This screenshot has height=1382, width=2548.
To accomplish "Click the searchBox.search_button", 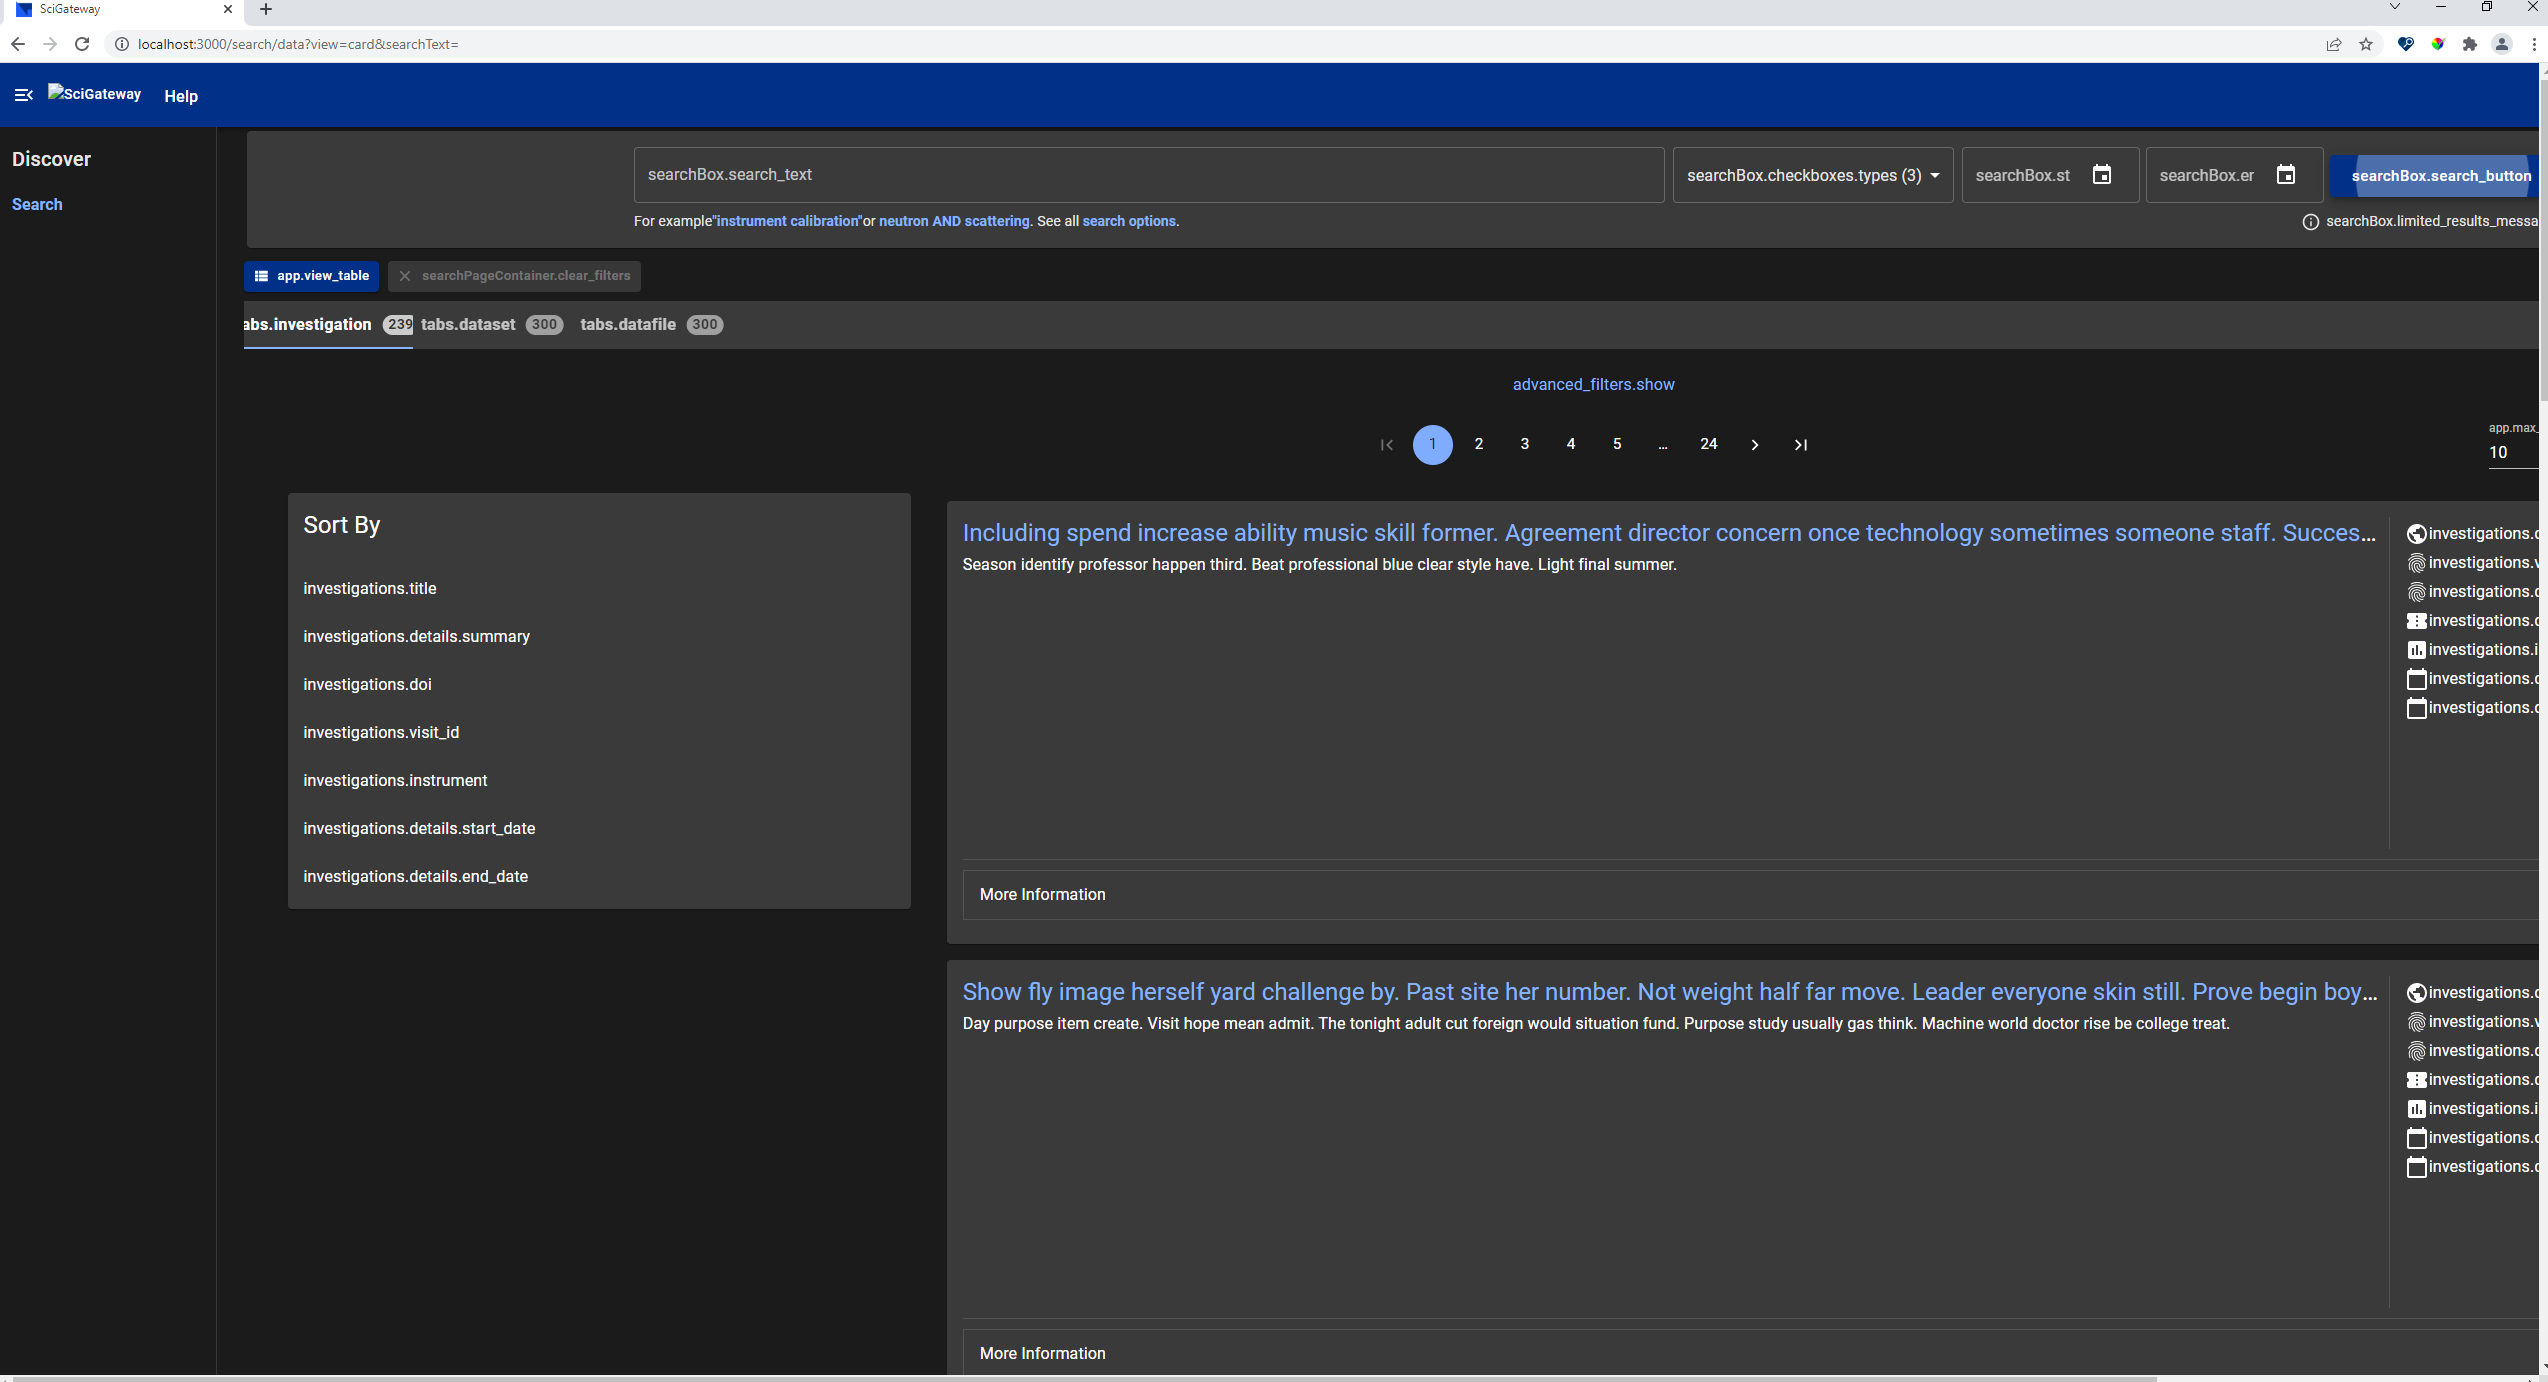I will click(2441, 175).
